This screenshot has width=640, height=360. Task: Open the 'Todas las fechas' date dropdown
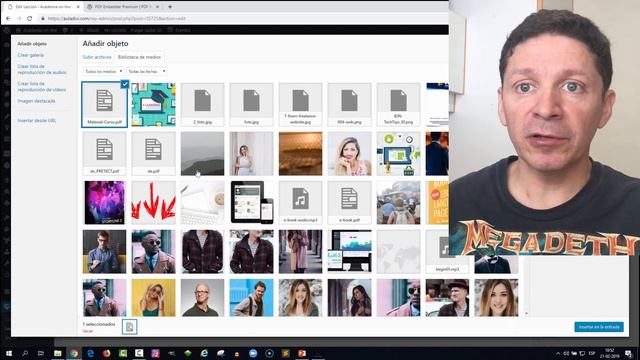coord(147,71)
